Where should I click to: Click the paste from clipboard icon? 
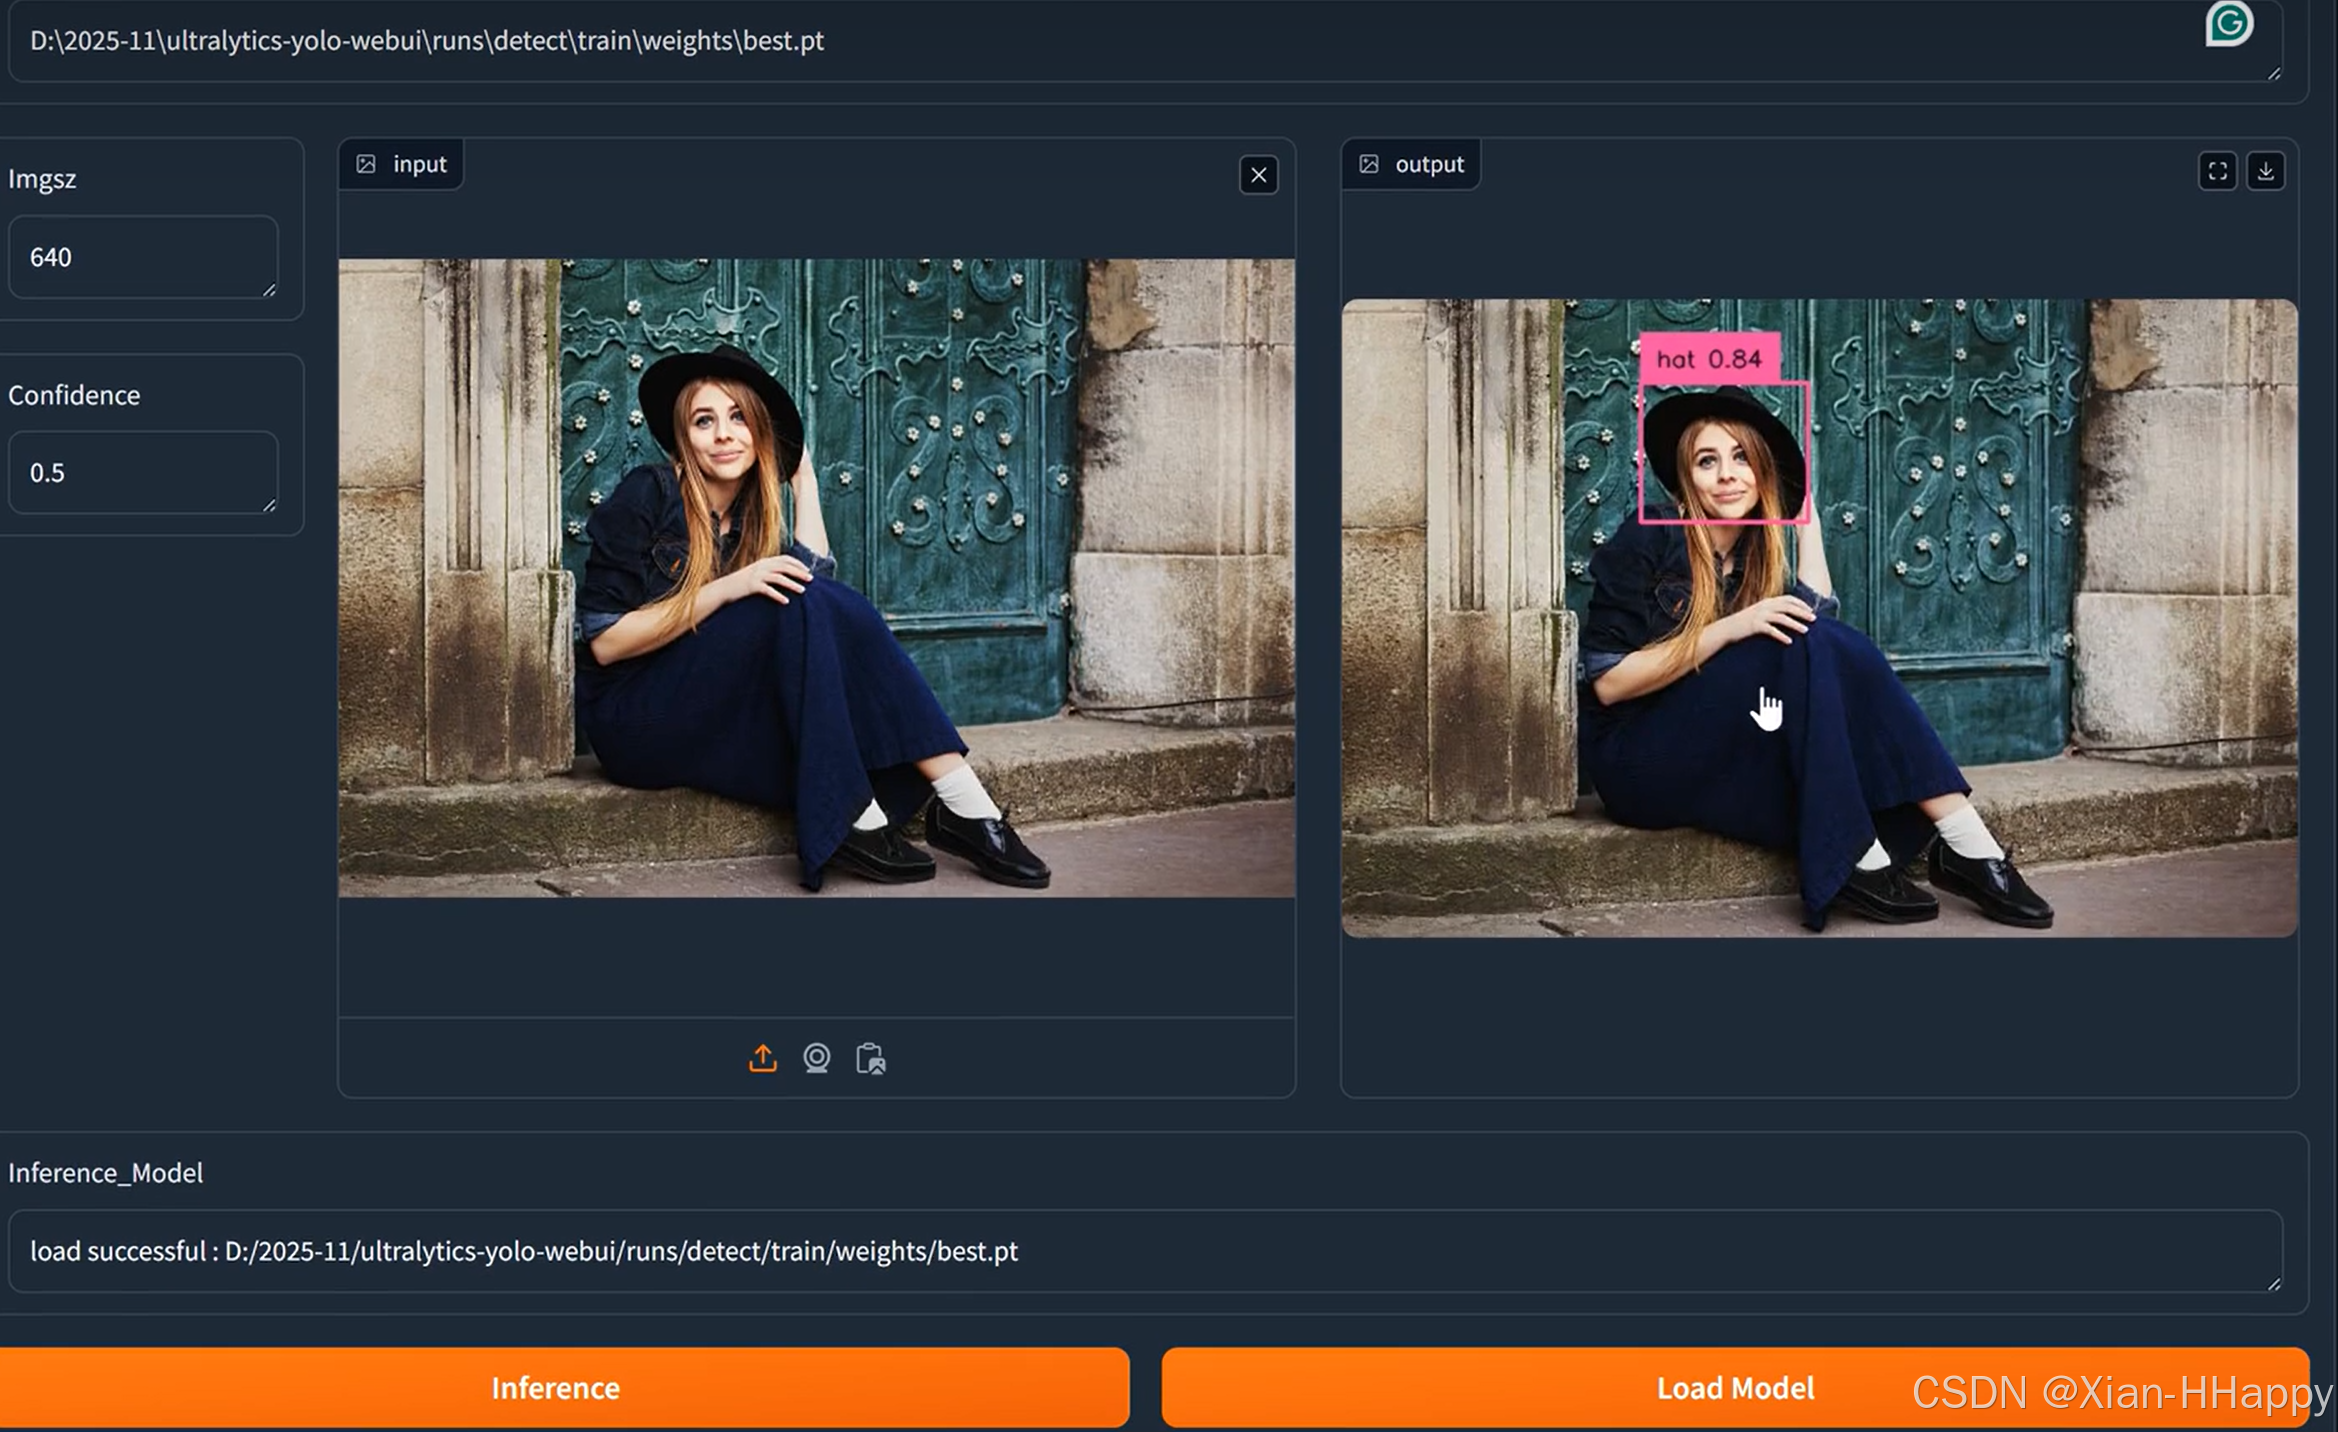(x=870, y=1058)
